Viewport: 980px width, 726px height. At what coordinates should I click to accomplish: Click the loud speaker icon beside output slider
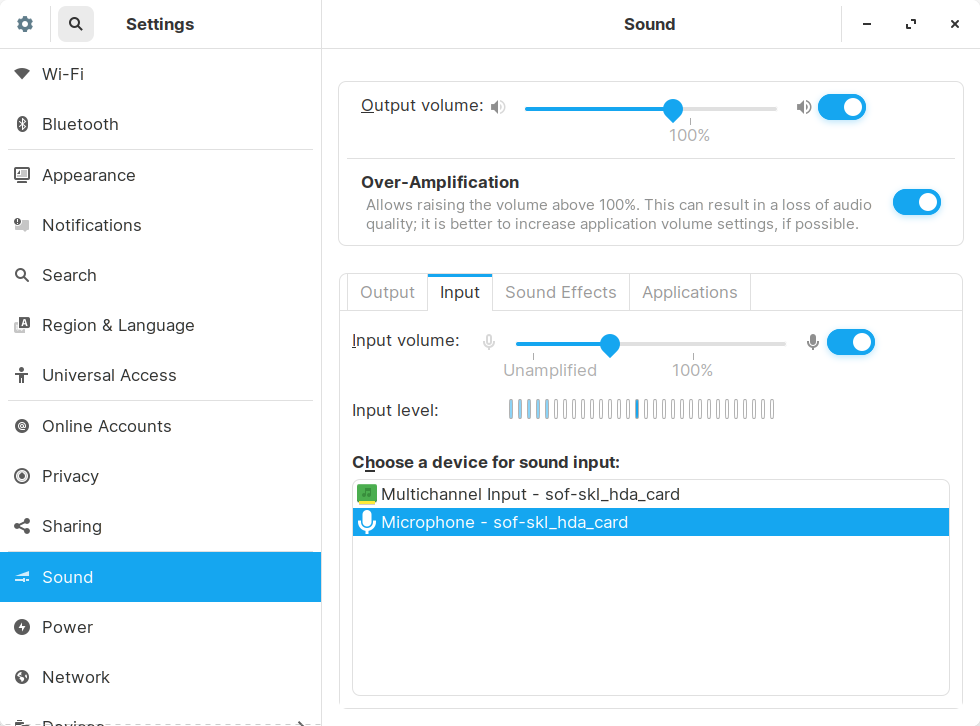tap(804, 107)
